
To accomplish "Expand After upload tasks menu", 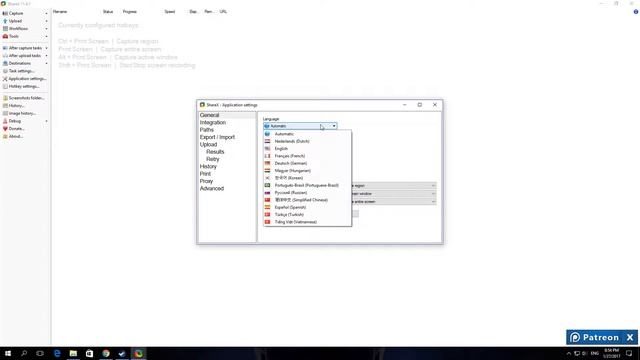I will (x=24, y=56).
